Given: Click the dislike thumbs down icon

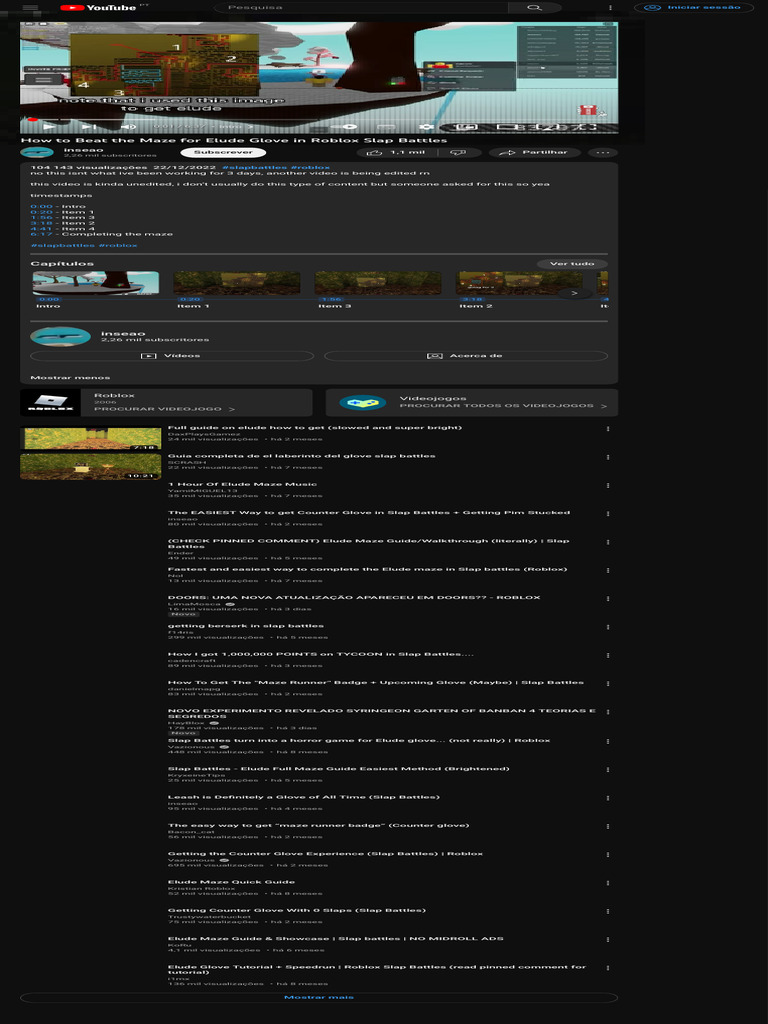Looking at the screenshot, I should (458, 153).
